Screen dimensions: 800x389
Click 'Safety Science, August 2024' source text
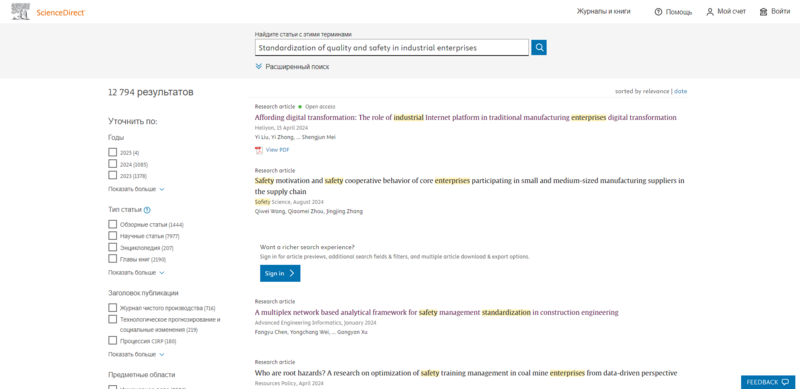point(288,202)
